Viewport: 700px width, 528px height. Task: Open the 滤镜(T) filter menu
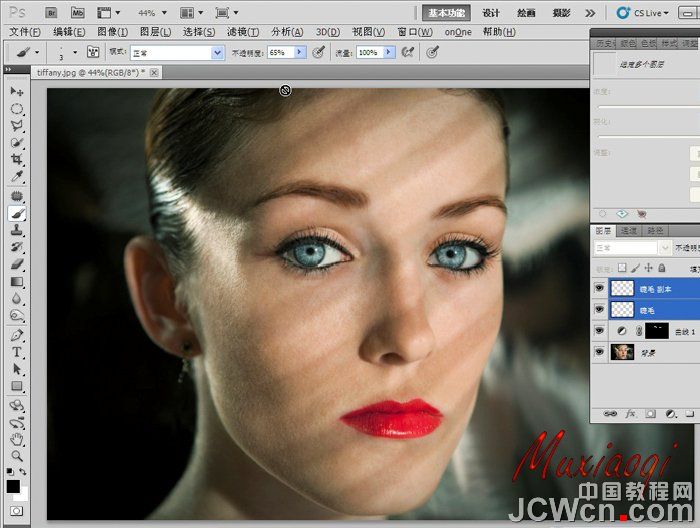pos(242,32)
